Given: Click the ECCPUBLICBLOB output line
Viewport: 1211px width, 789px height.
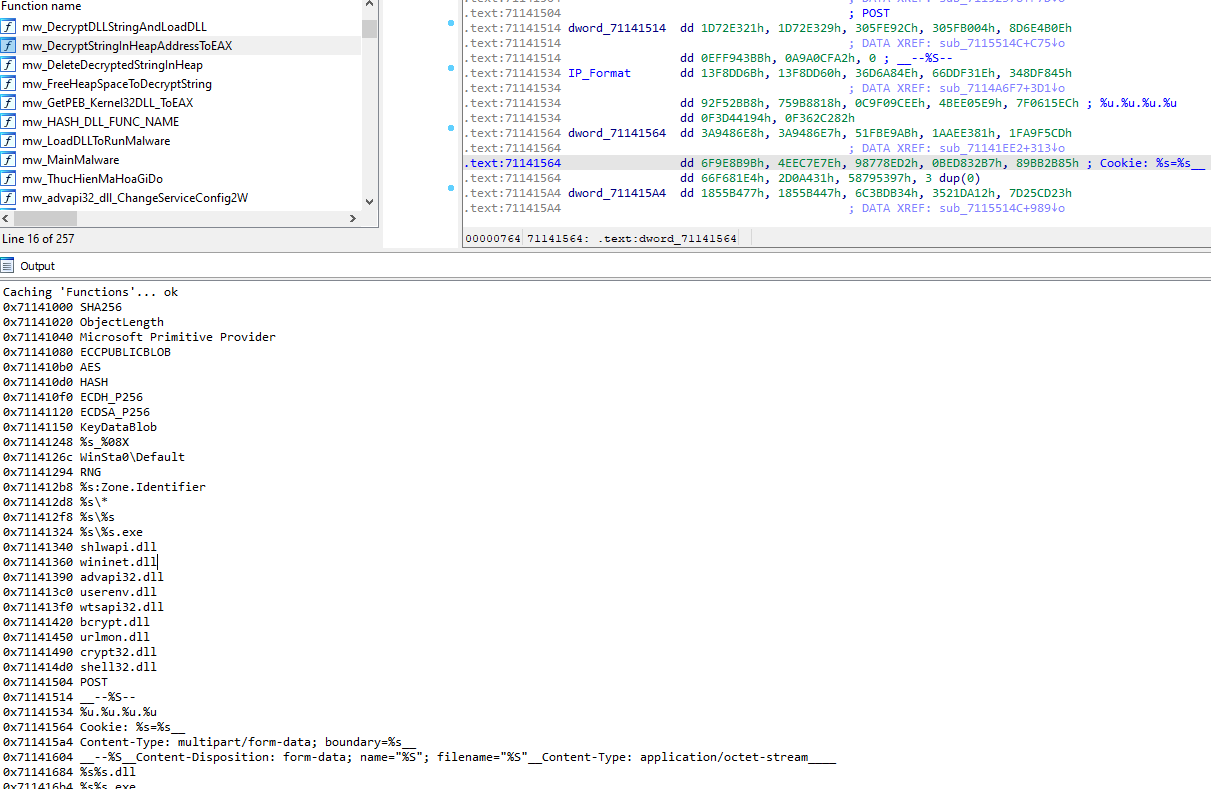Looking at the screenshot, I should coord(87,352).
